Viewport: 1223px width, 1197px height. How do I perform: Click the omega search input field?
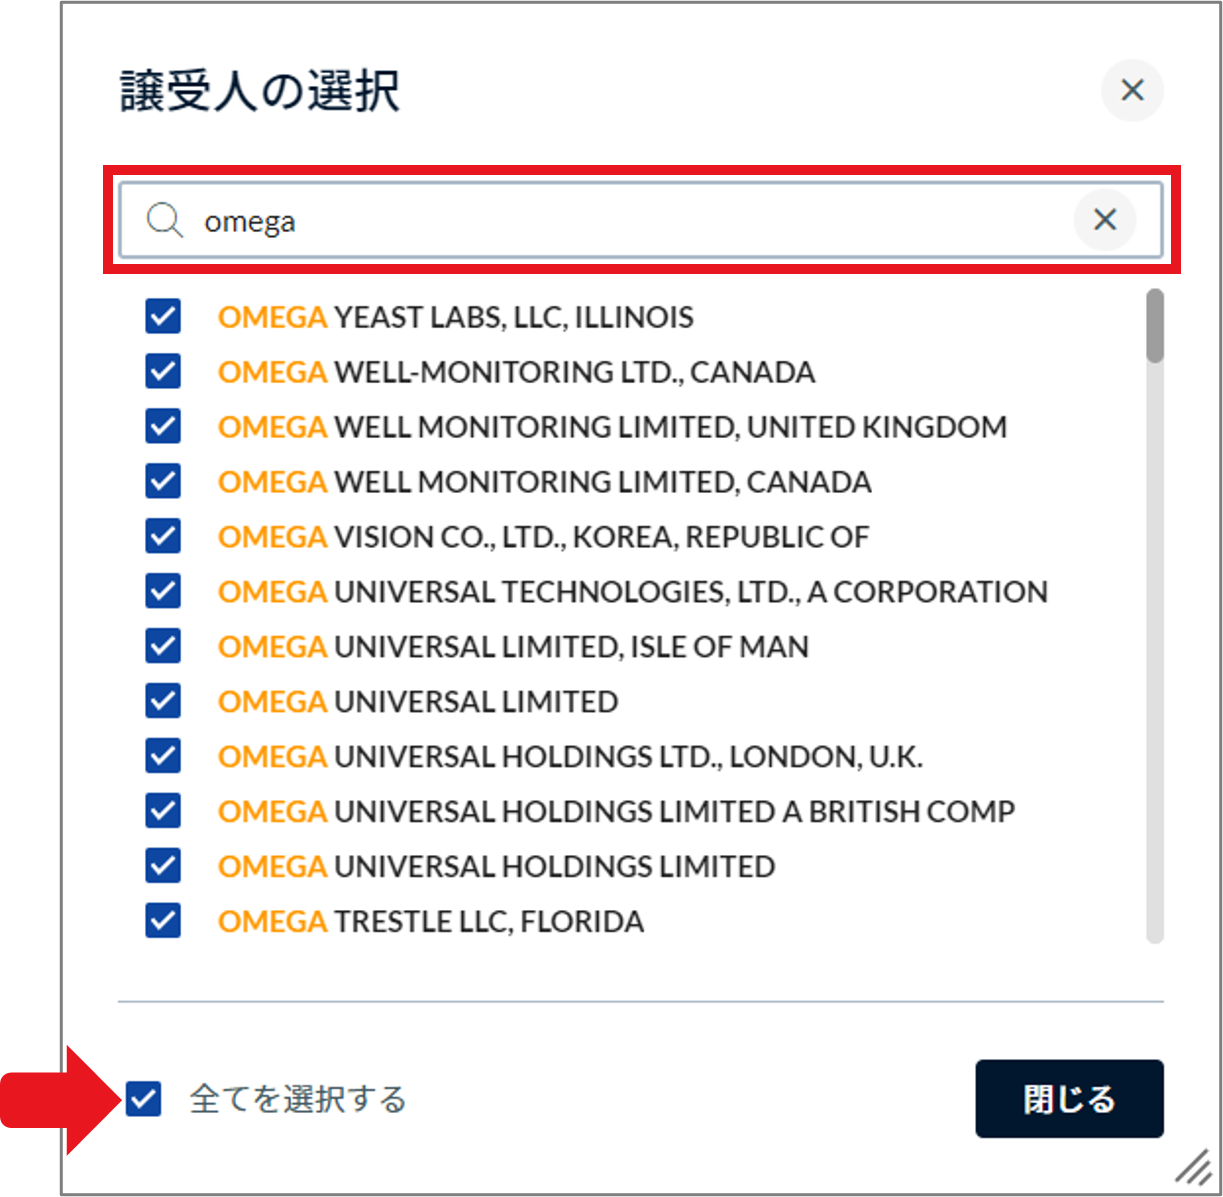click(641, 220)
